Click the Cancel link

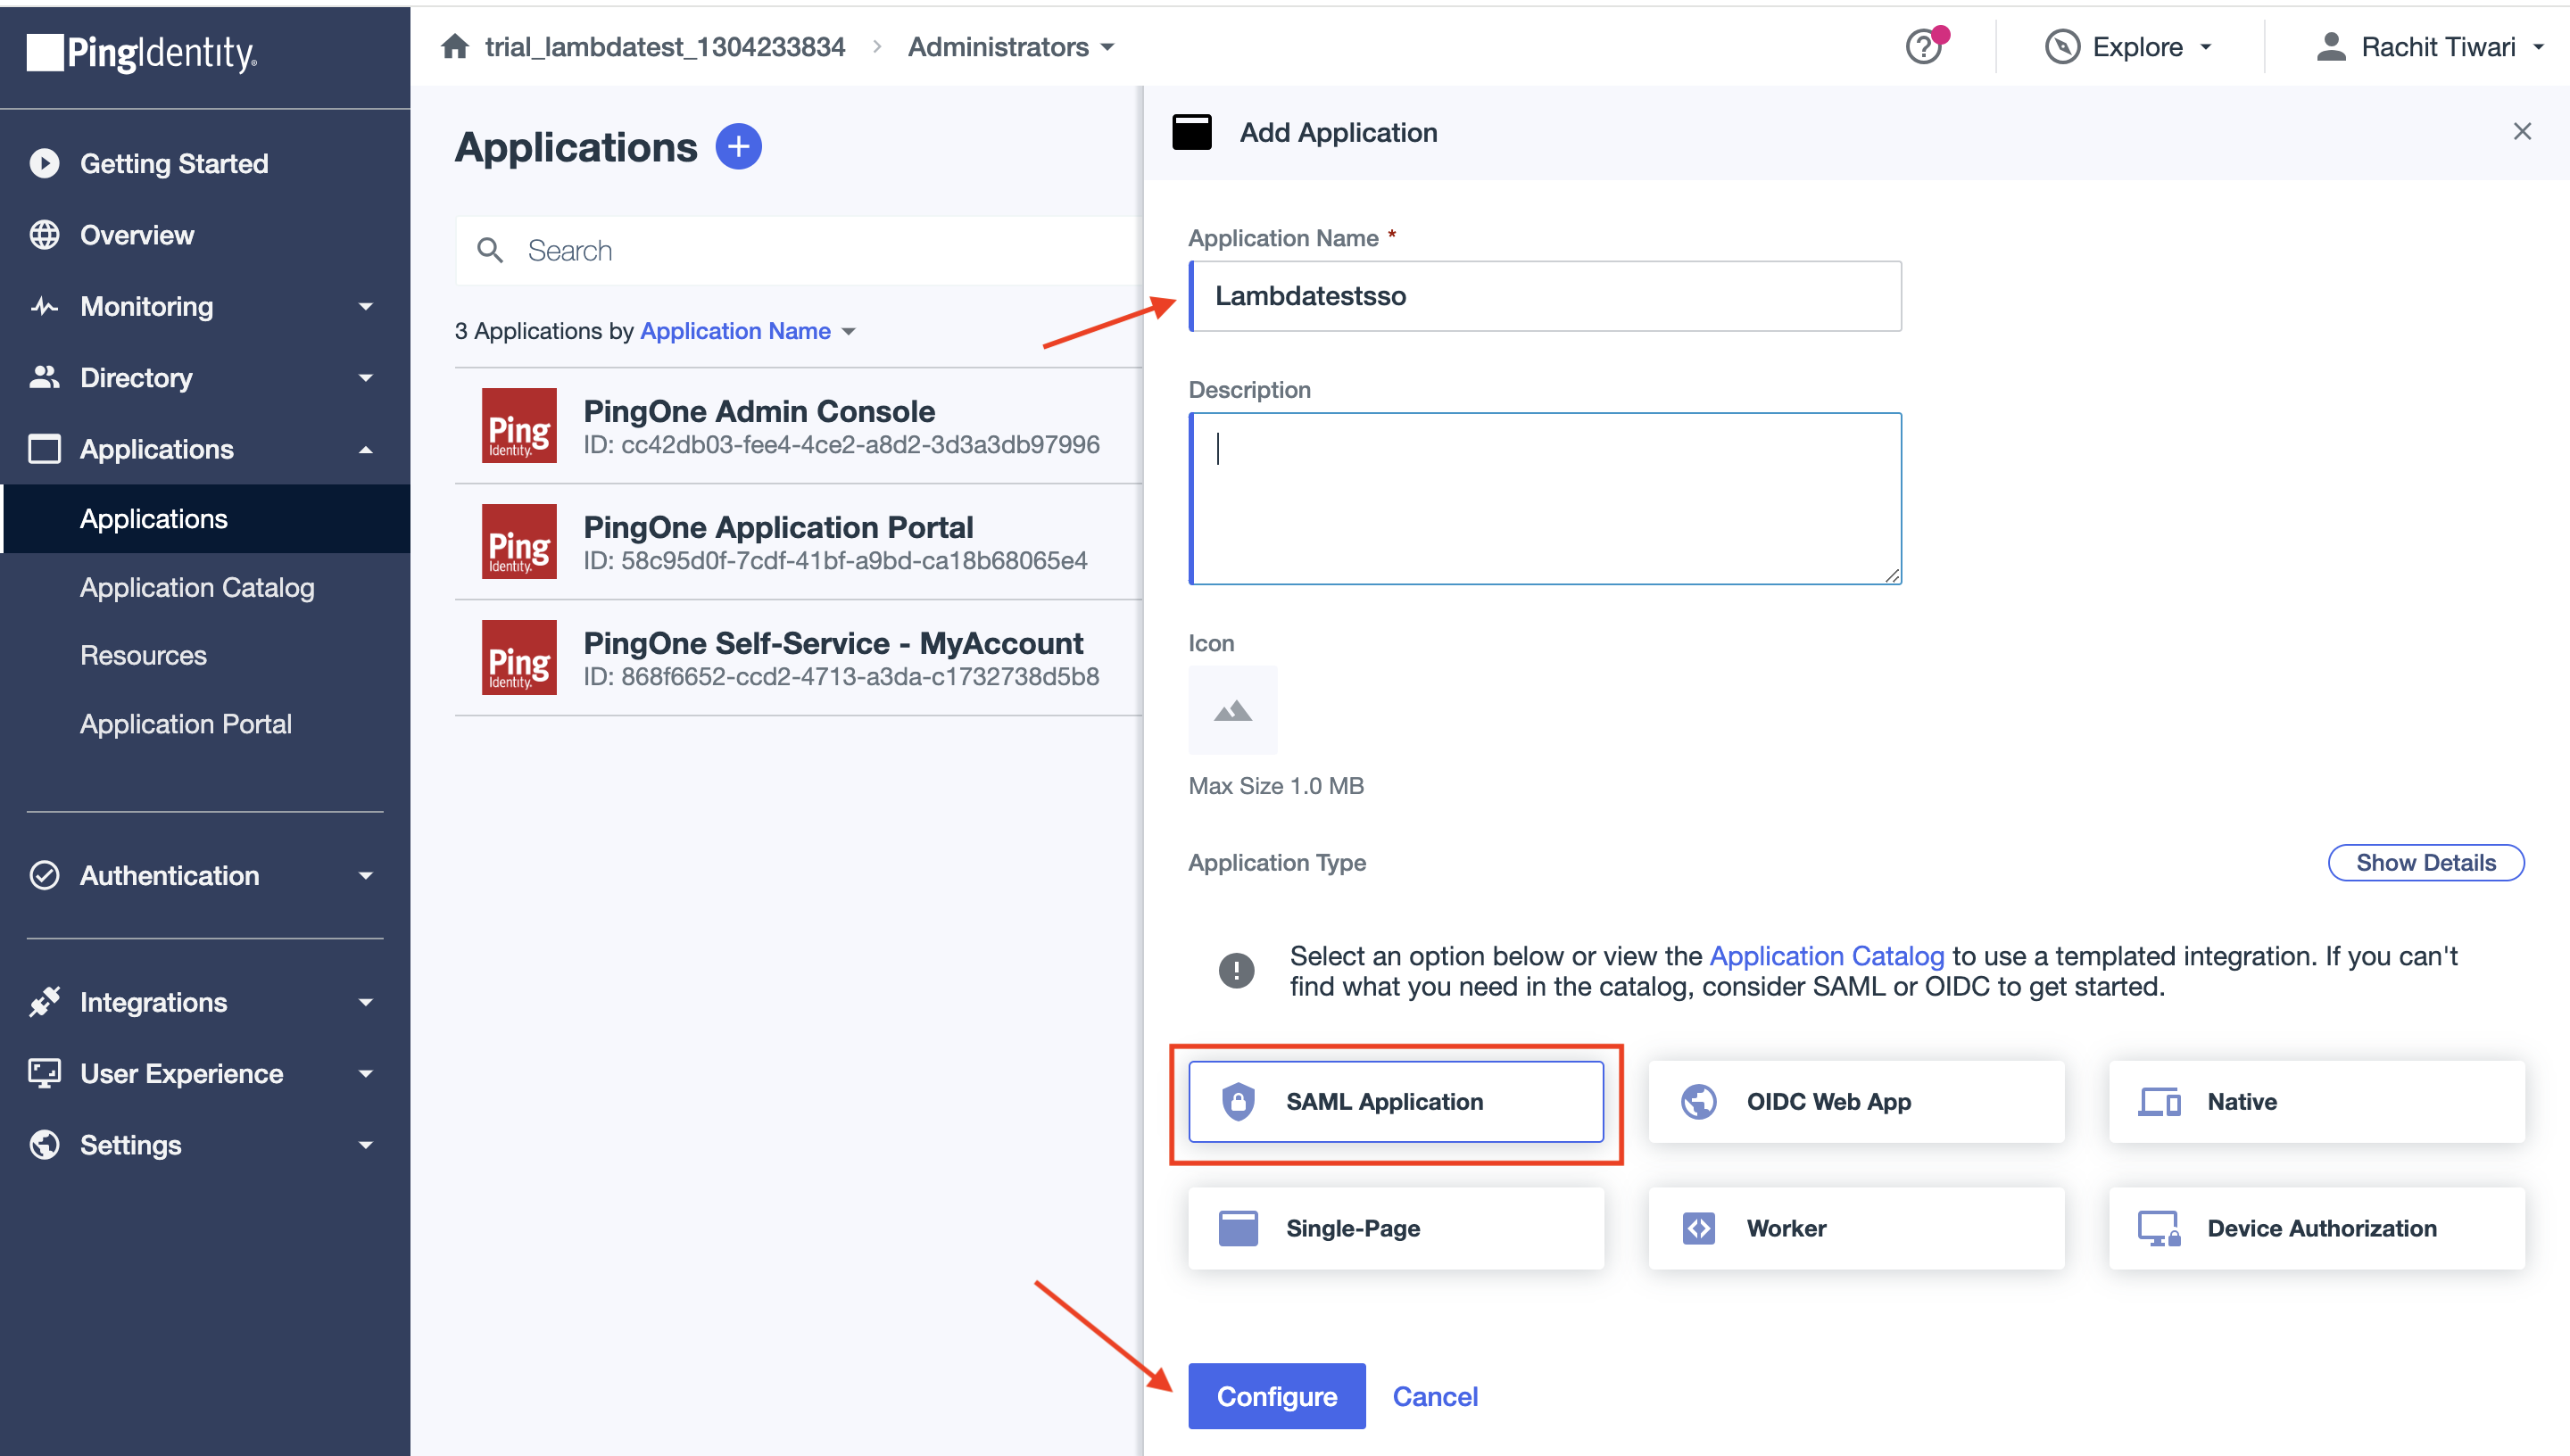point(1435,1396)
